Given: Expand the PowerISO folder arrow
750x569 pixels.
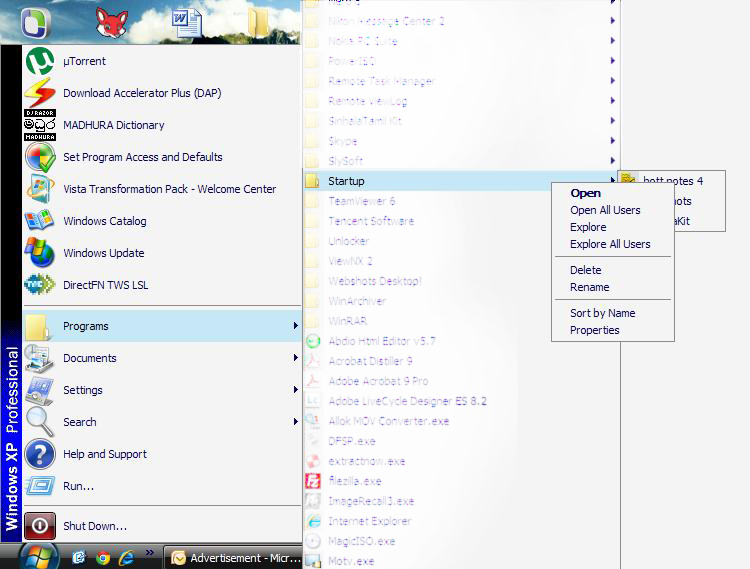Looking at the screenshot, I should tap(613, 61).
